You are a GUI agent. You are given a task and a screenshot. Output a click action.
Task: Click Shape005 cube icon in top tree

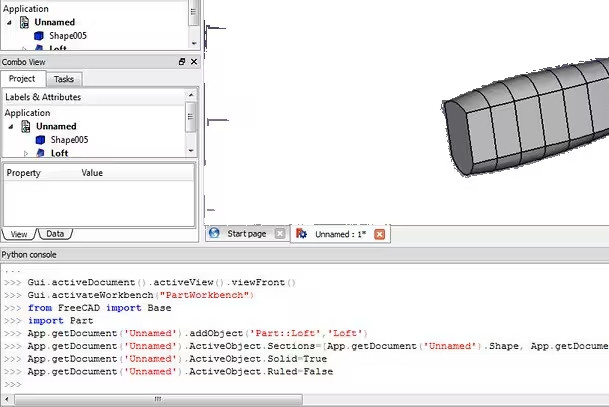pos(38,36)
